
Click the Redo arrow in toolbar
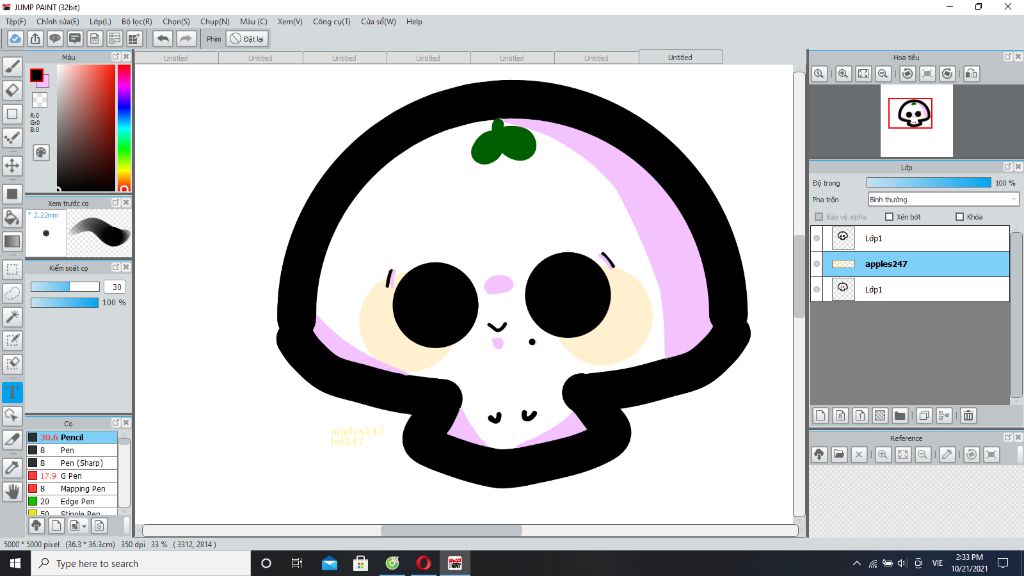[x=186, y=39]
